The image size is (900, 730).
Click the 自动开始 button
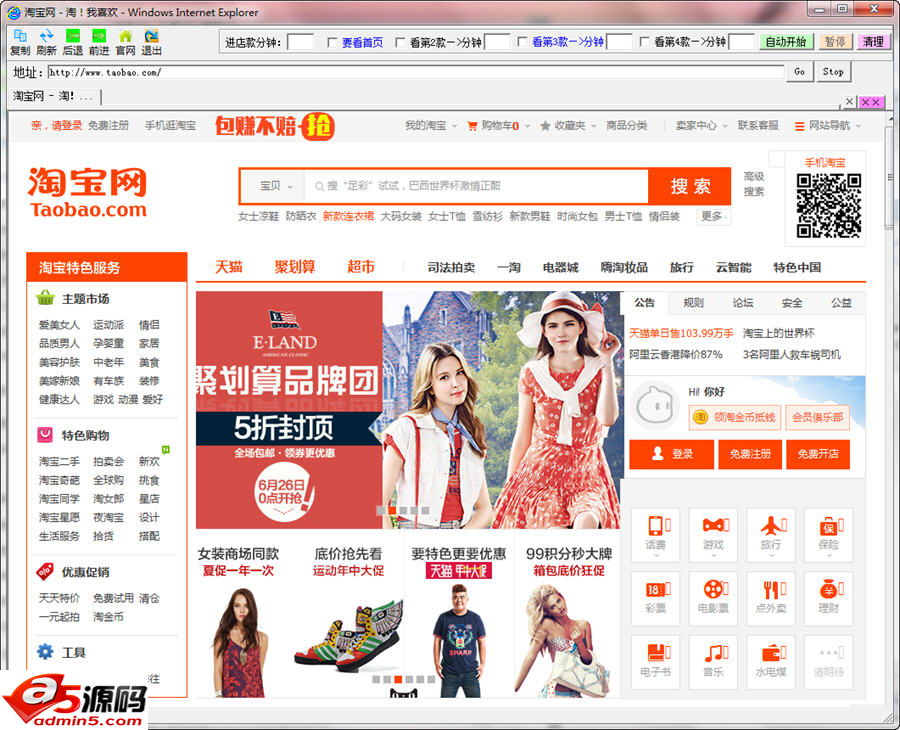click(x=785, y=42)
